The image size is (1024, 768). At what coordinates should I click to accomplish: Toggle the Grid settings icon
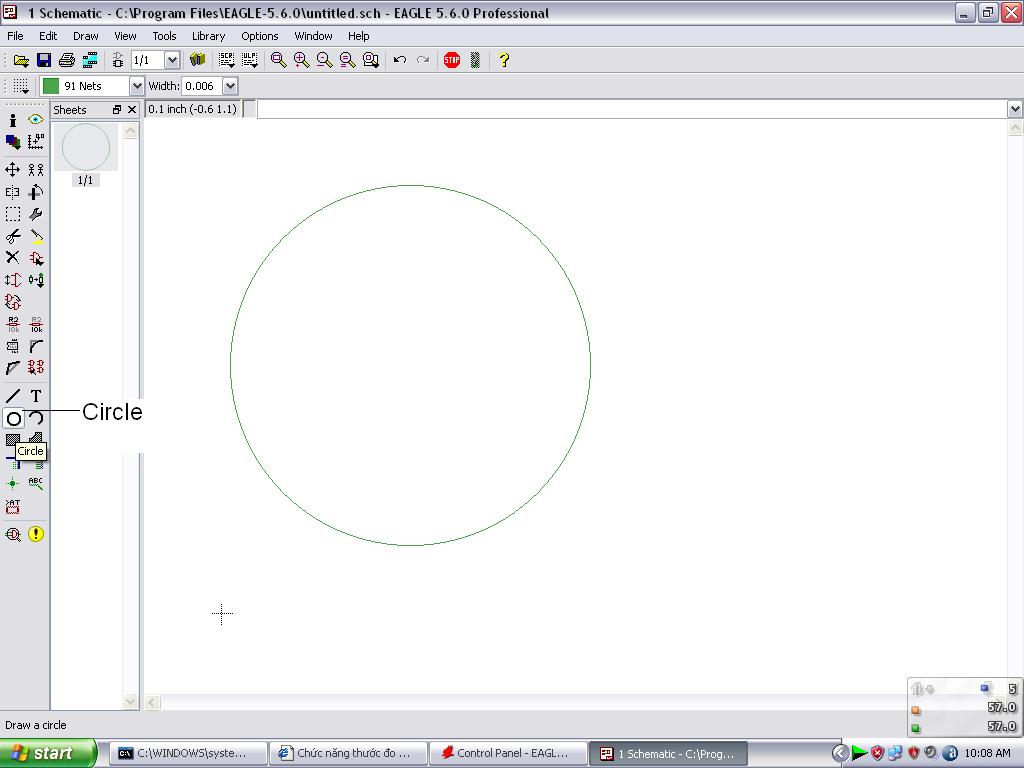[20, 86]
